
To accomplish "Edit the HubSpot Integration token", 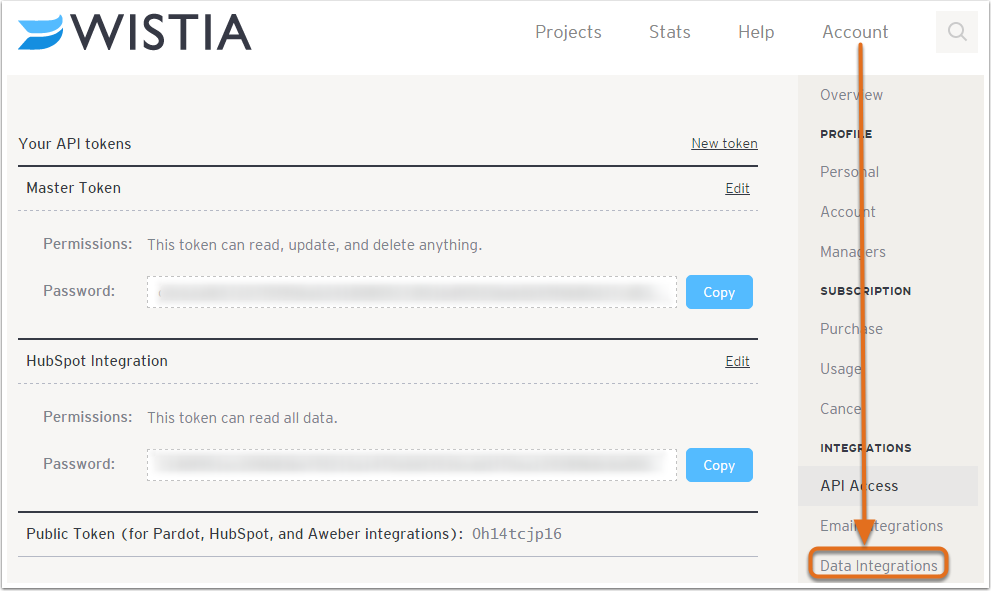I will coord(737,362).
